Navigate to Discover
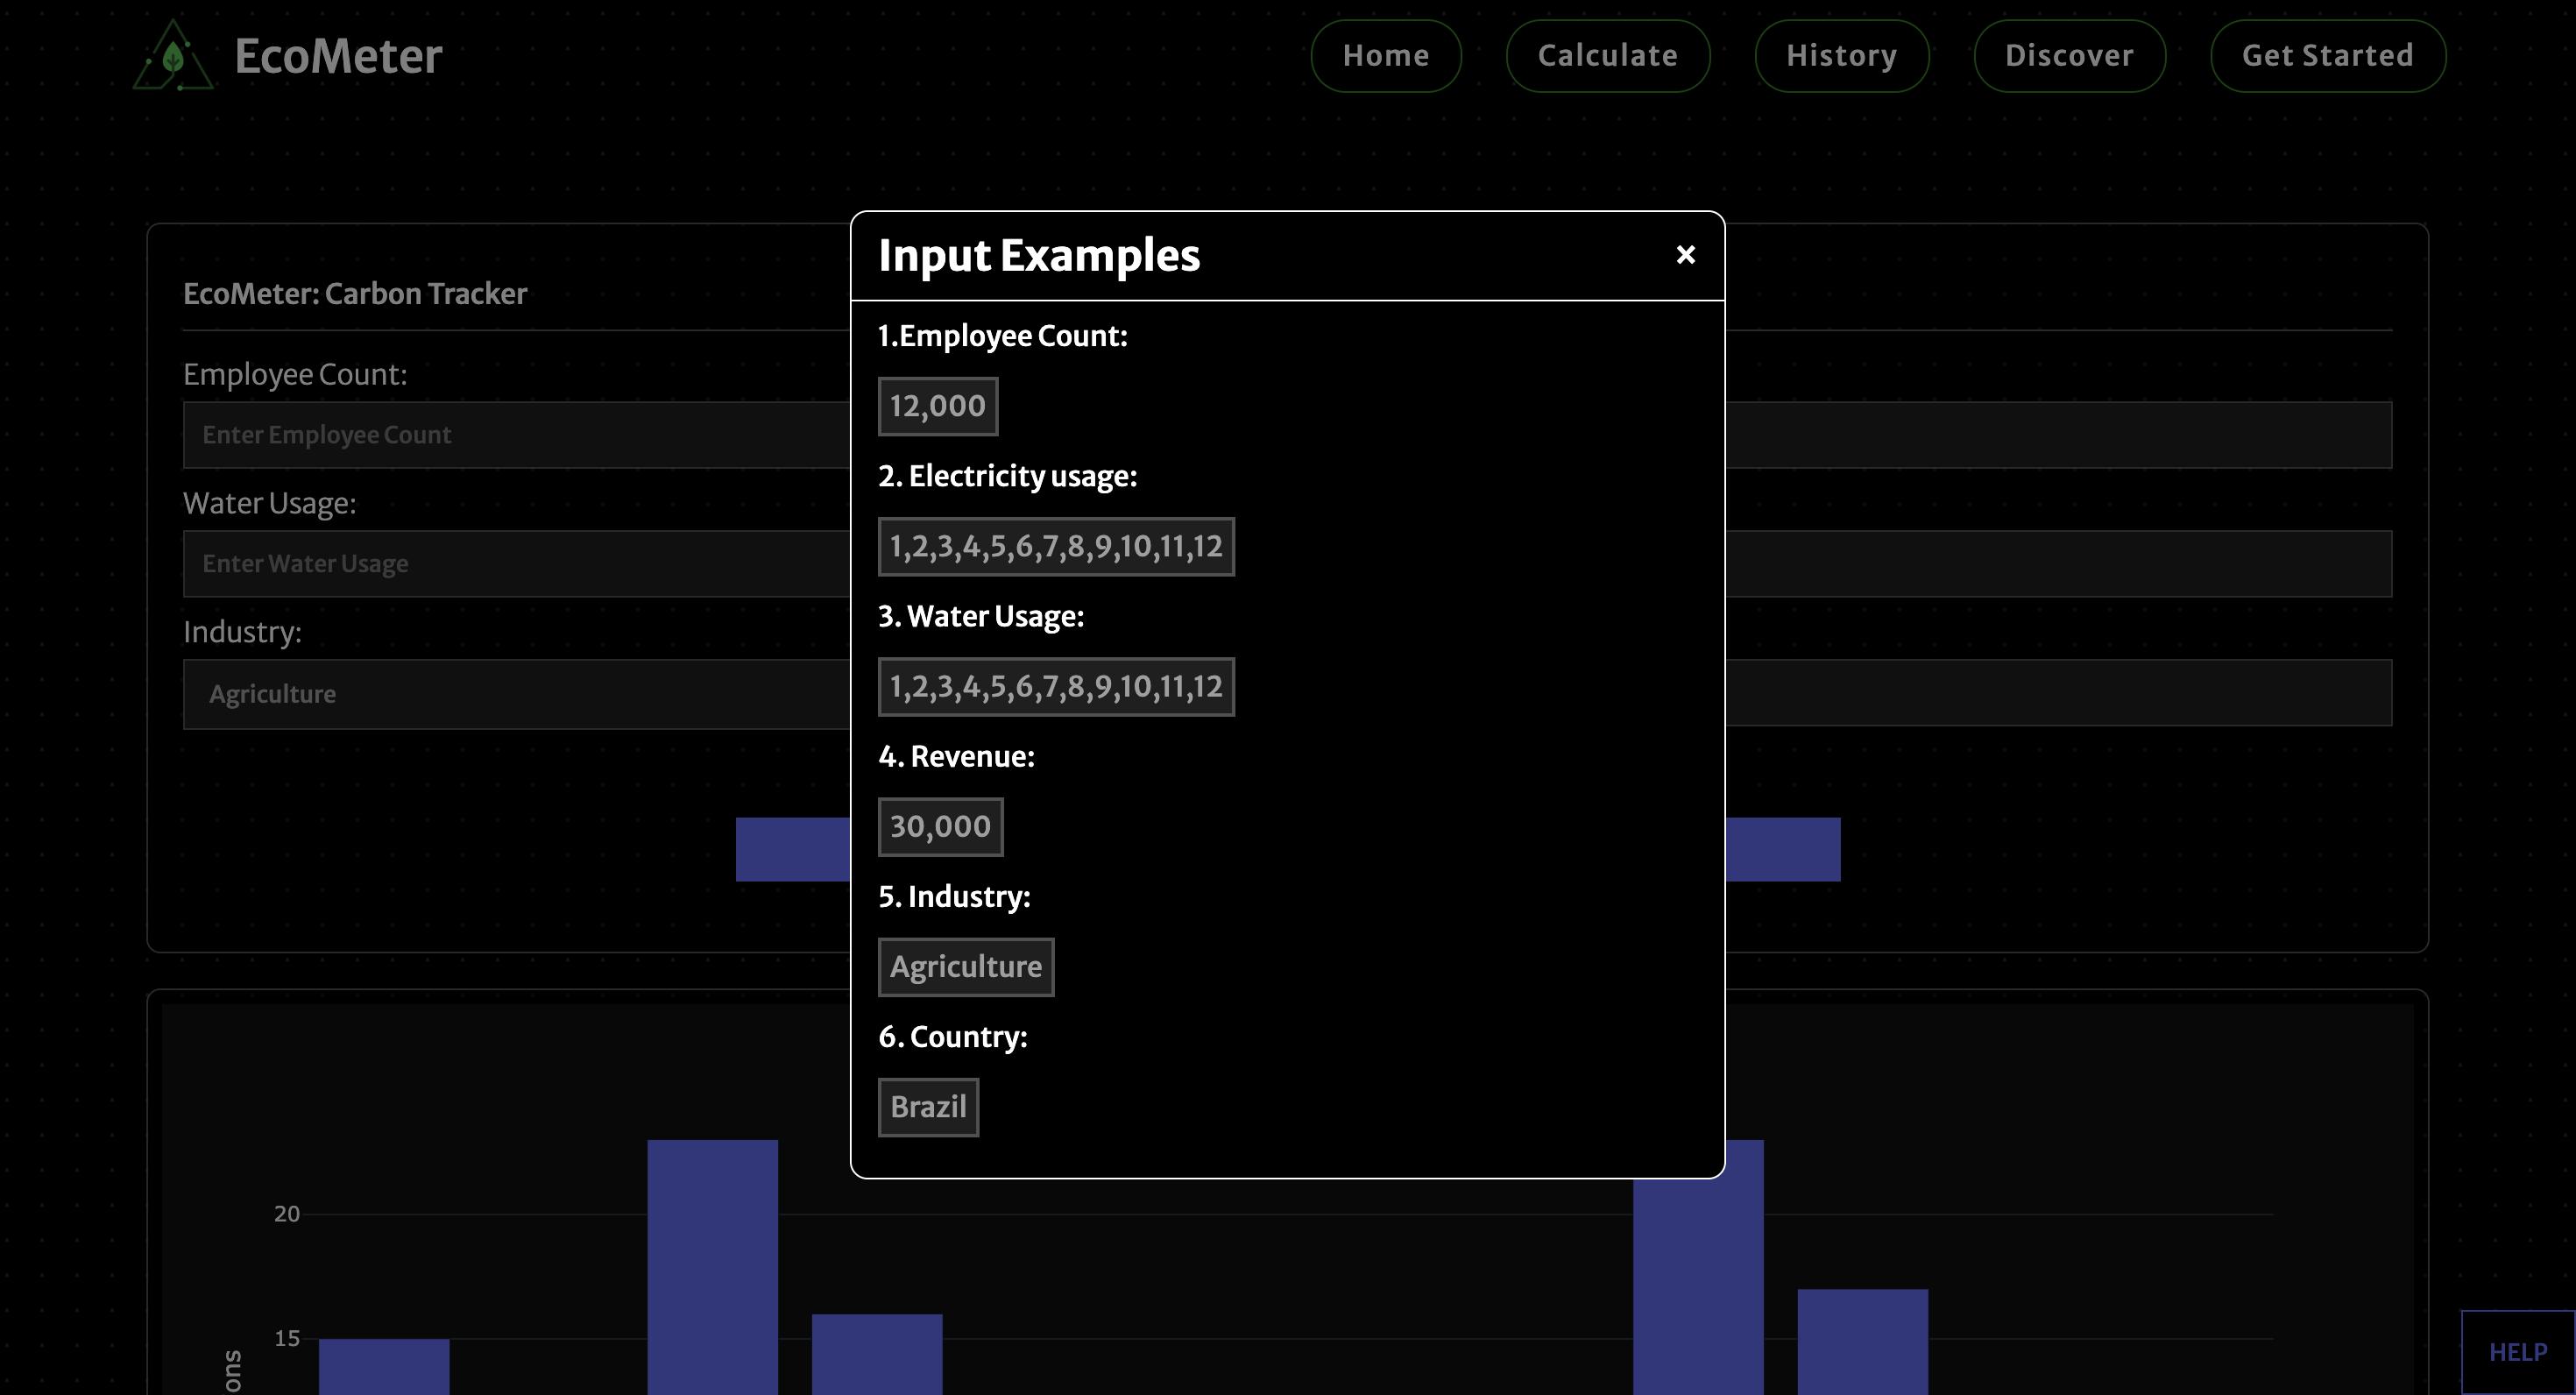2576x1395 pixels. coord(2069,56)
